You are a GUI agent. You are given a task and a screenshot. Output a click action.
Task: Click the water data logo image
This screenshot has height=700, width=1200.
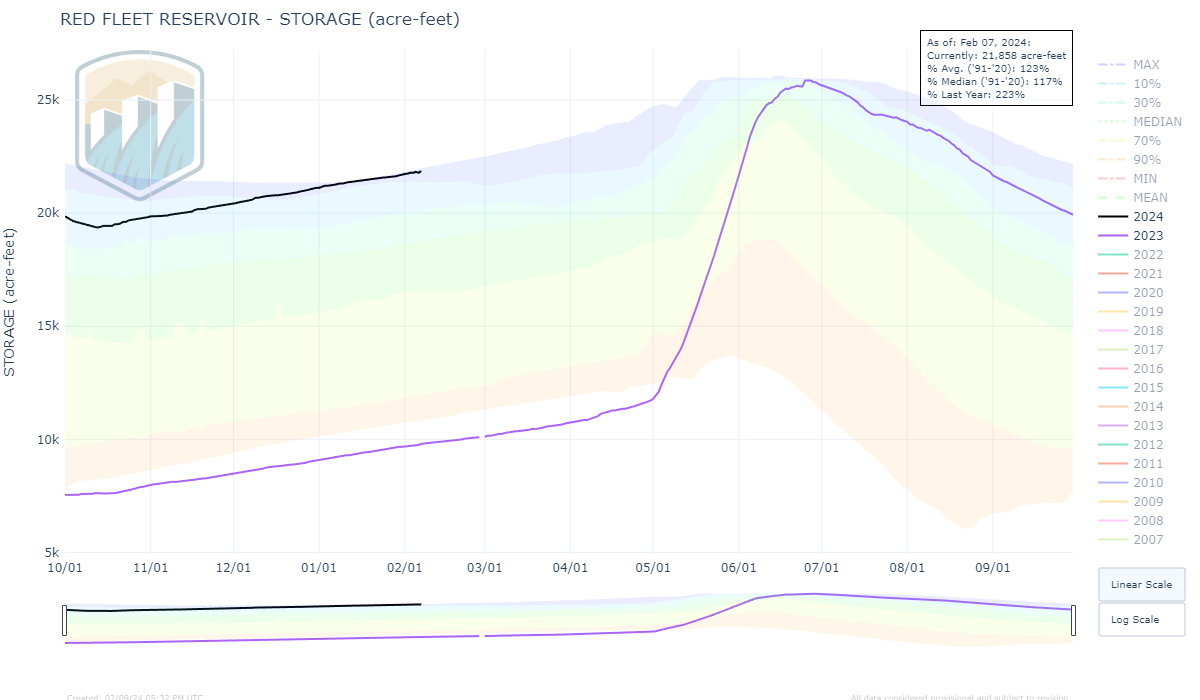(139, 124)
